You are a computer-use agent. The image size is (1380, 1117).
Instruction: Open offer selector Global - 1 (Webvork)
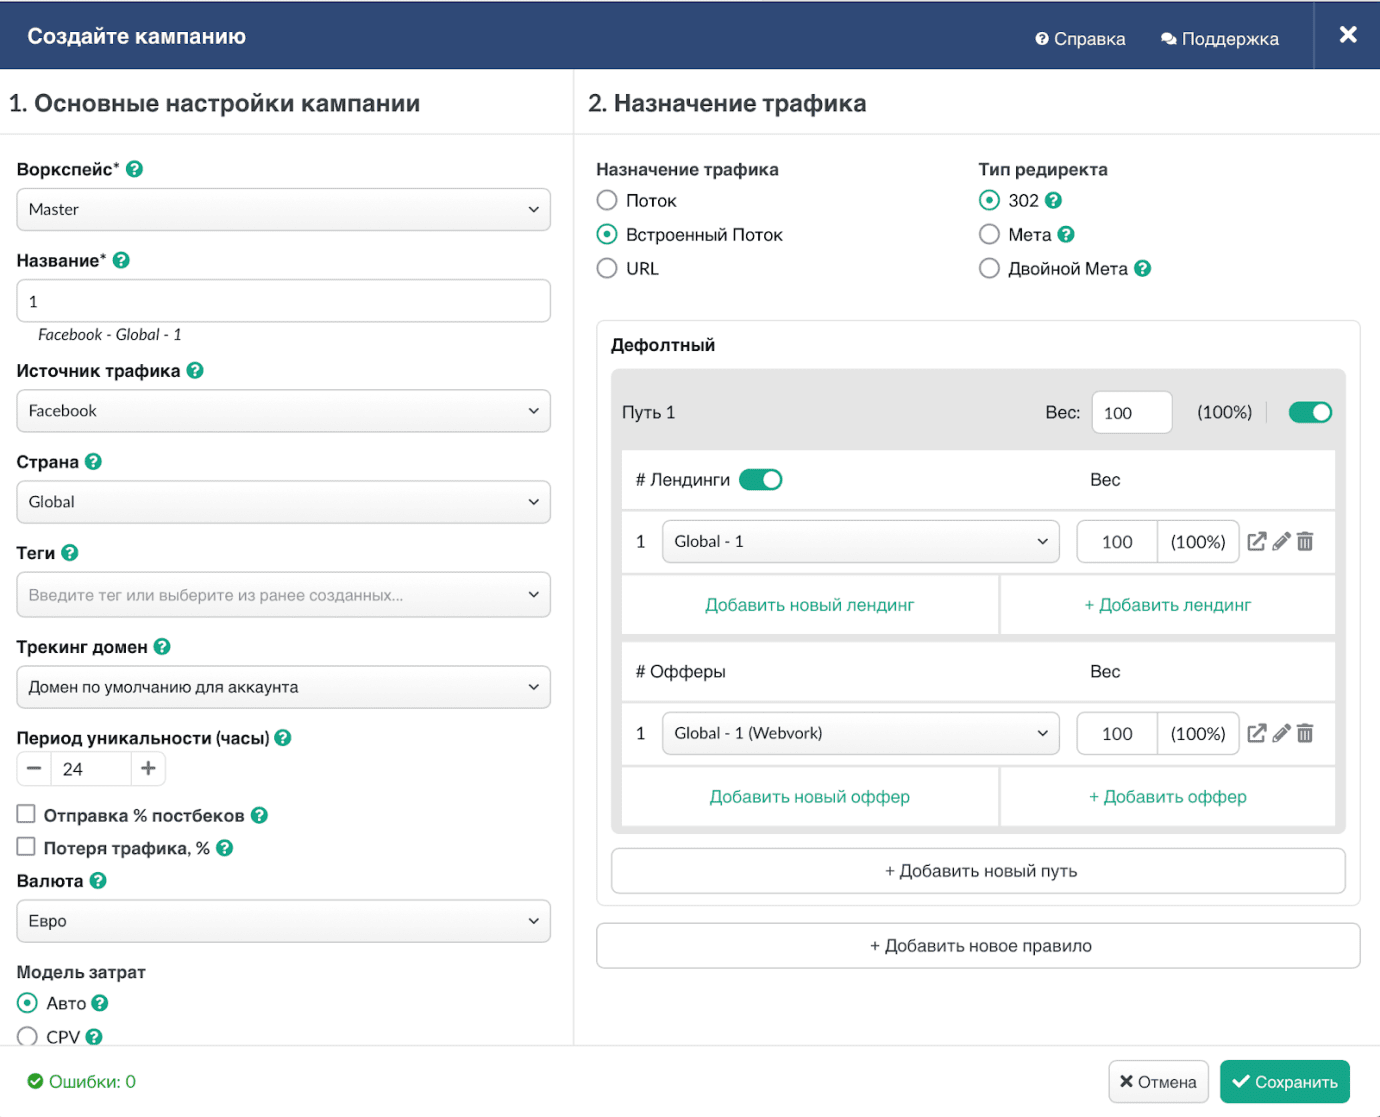(x=861, y=733)
